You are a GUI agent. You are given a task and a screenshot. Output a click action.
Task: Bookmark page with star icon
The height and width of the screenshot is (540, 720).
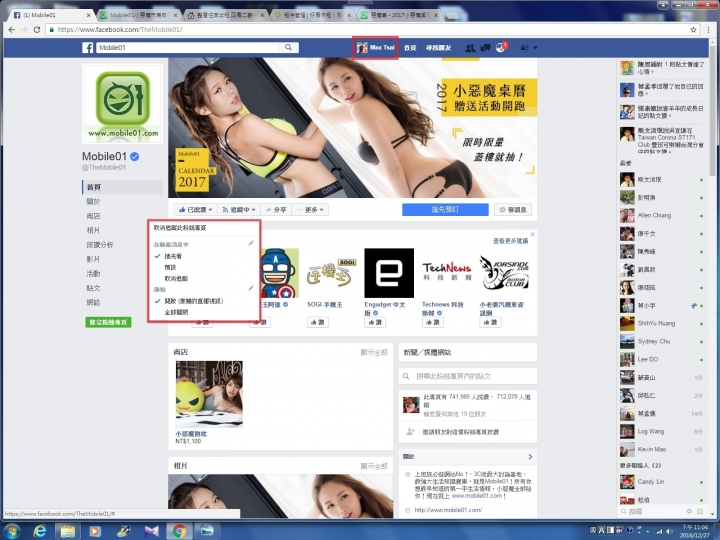(693, 29)
